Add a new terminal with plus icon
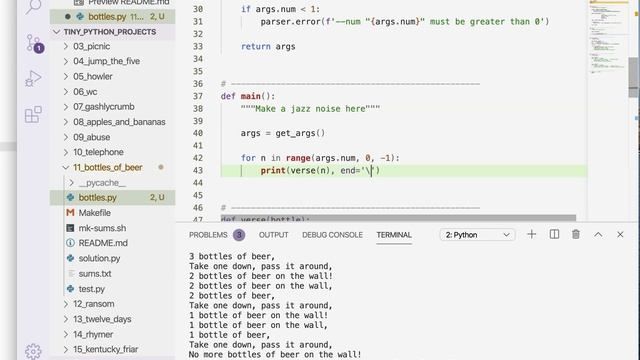The width and height of the screenshot is (640, 360). coord(531,234)
